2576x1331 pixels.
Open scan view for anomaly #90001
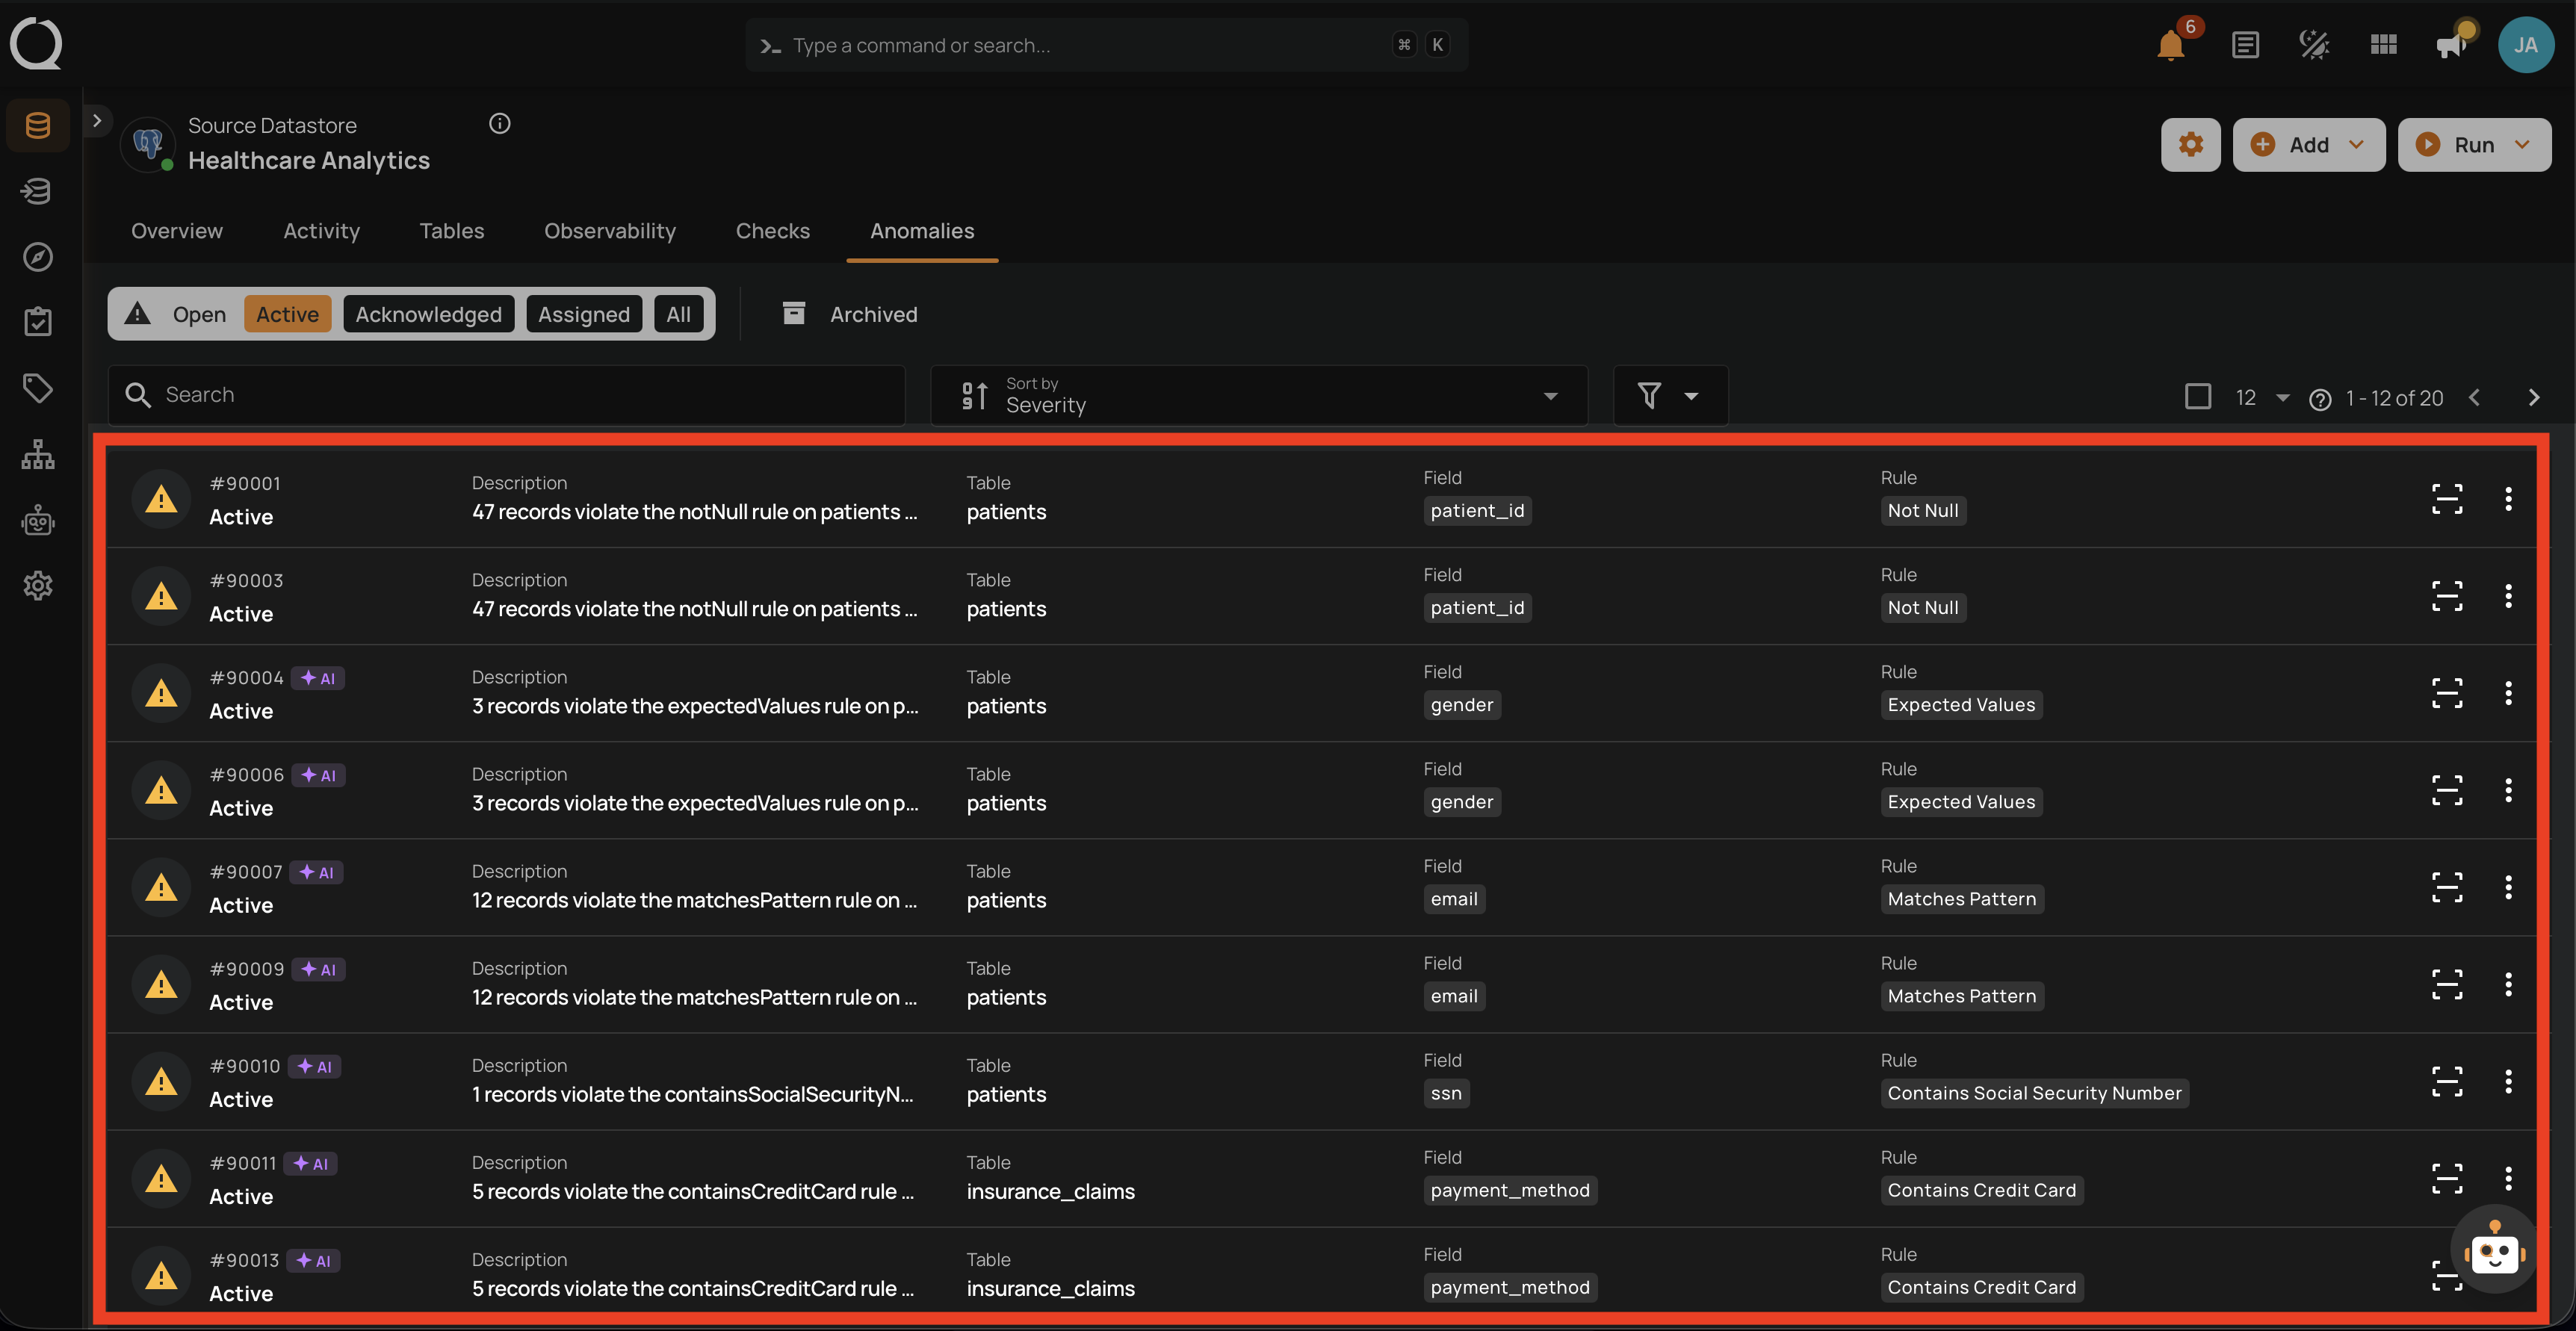(x=2447, y=498)
